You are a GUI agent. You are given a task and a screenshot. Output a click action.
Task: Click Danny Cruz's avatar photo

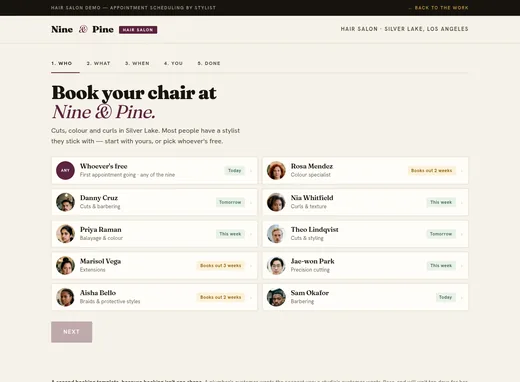pos(65,202)
